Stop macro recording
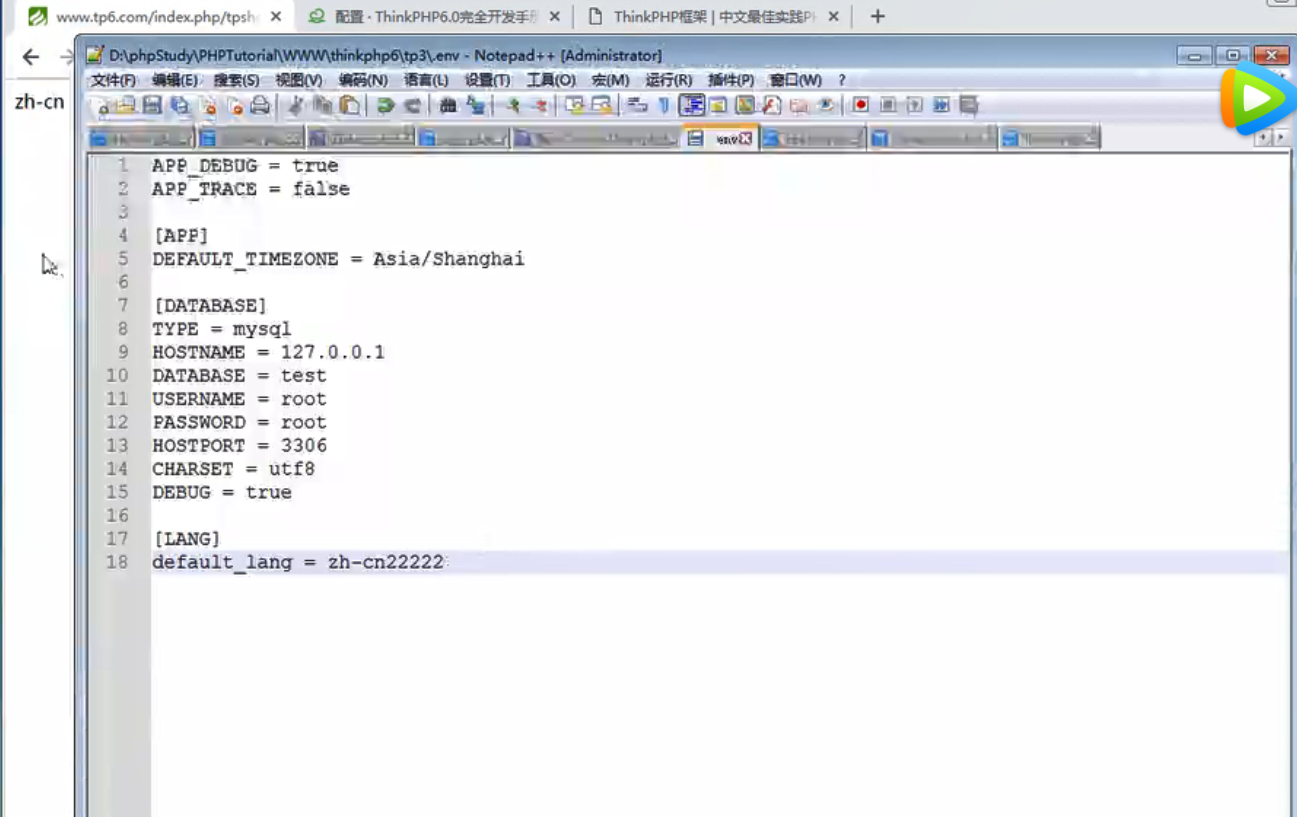 [887, 105]
